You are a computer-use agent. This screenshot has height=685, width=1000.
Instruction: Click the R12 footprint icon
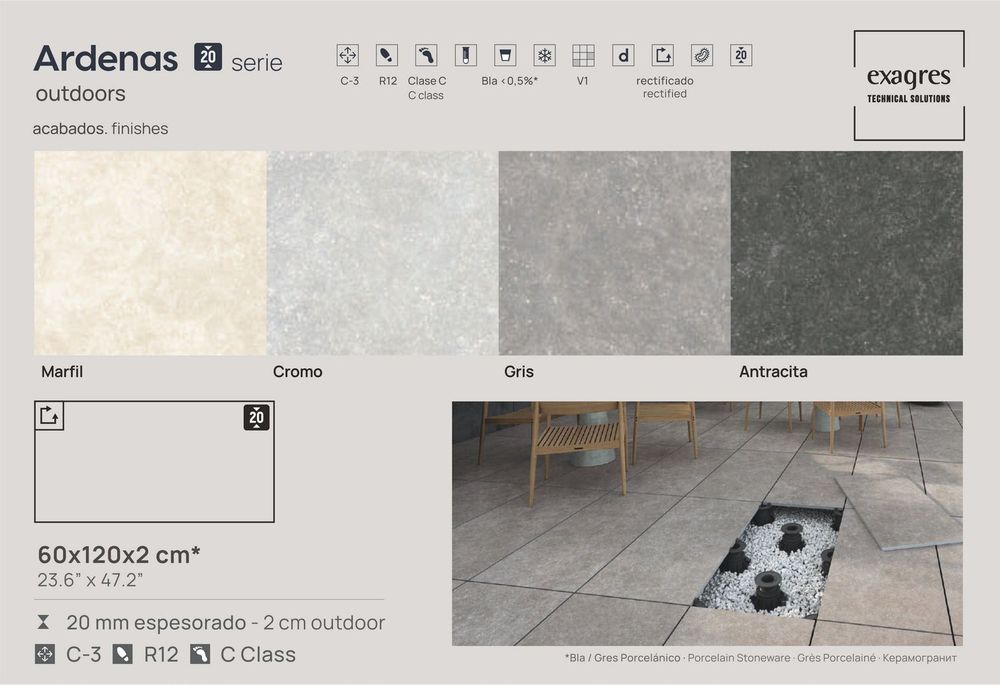pos(386,56)
